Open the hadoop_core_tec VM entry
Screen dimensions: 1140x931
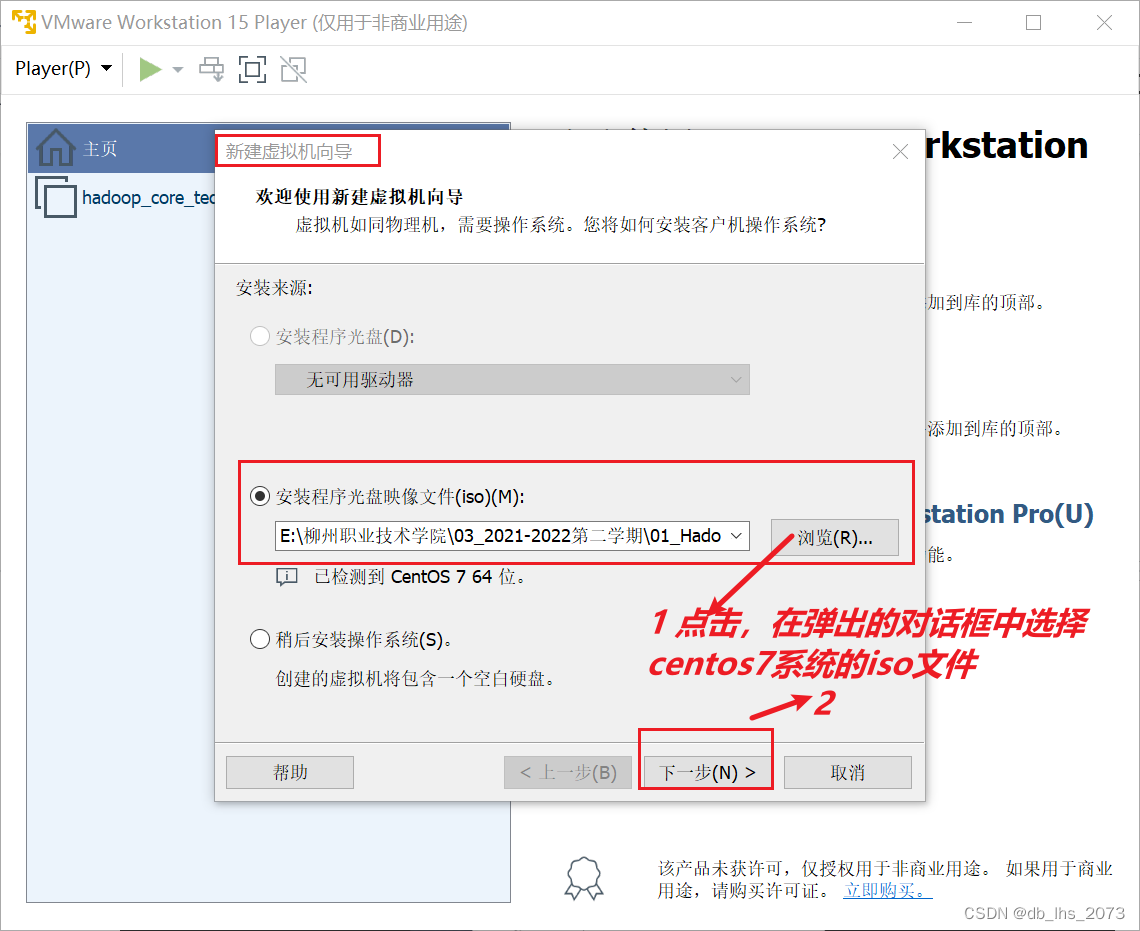pos(148,198)
